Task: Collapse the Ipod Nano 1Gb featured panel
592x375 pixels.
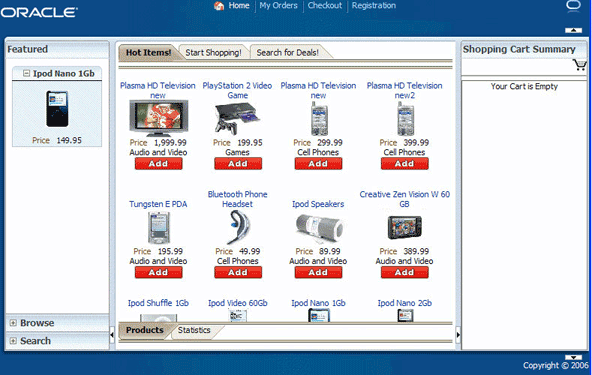Action: pos(26,73)
